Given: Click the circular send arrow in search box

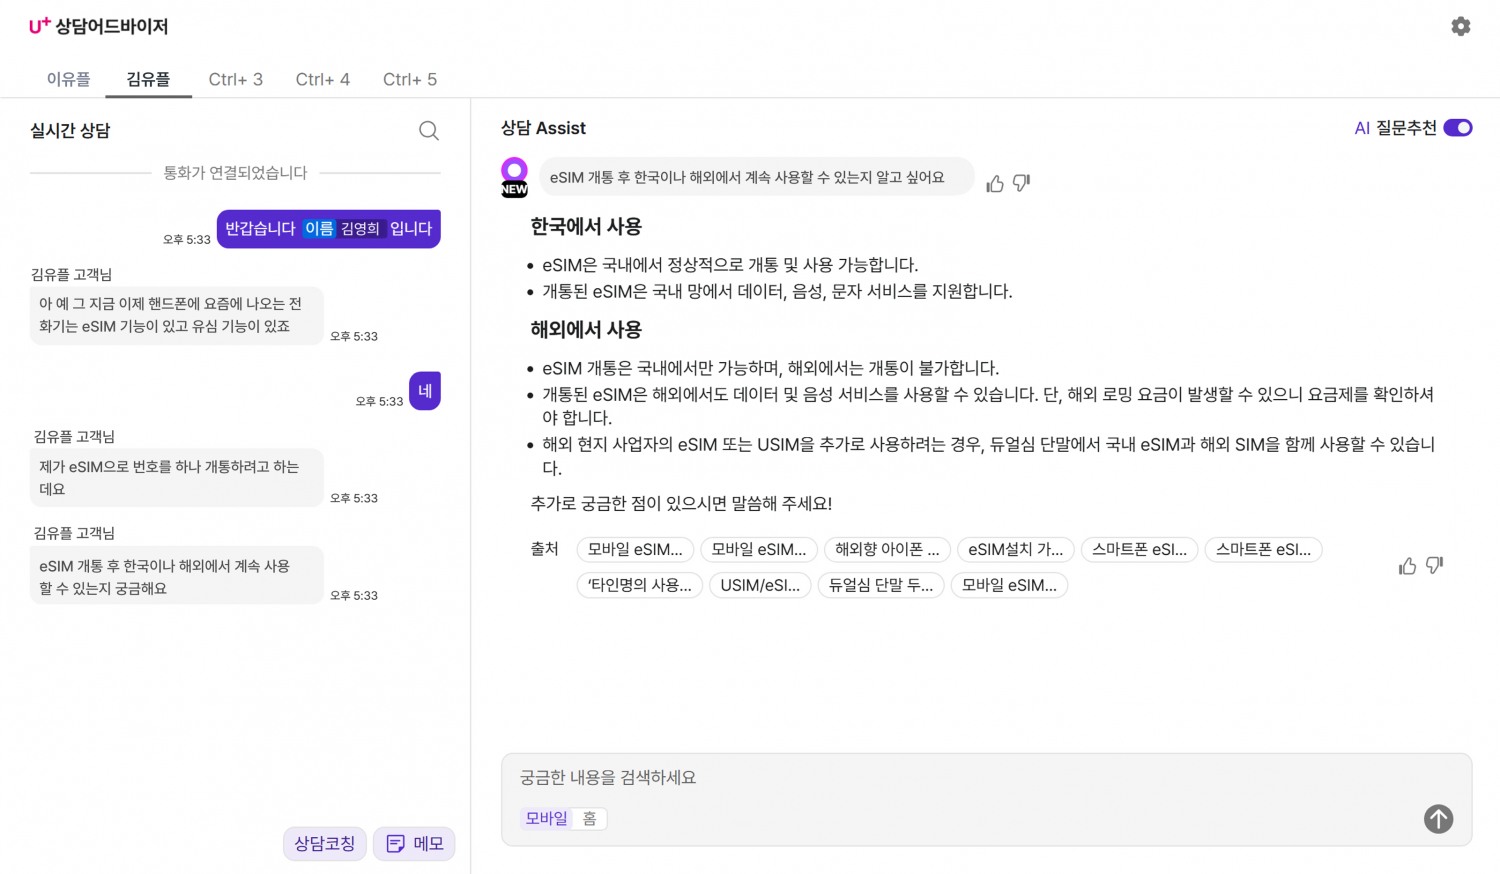Looking at the screenshot, I should pos(1438,819).
